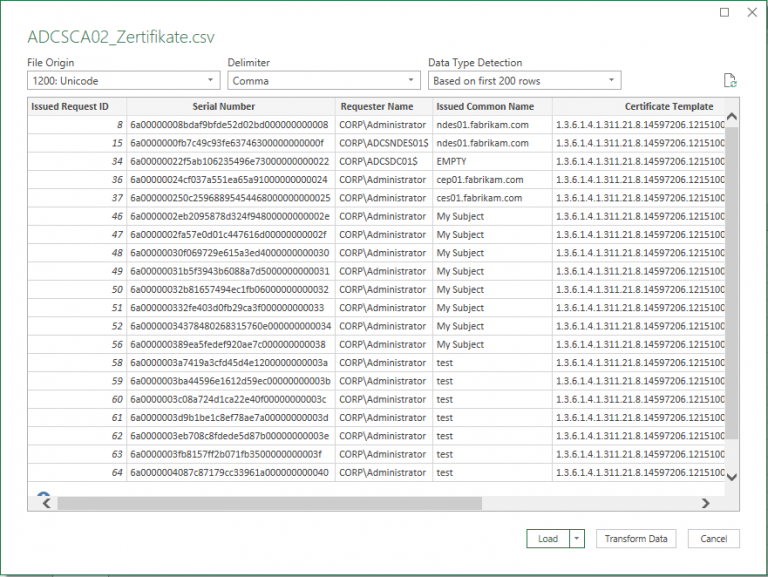This screenshot has width=768, height=577.
Task: Click the request ID cell 8
Action: pos(77,125)
